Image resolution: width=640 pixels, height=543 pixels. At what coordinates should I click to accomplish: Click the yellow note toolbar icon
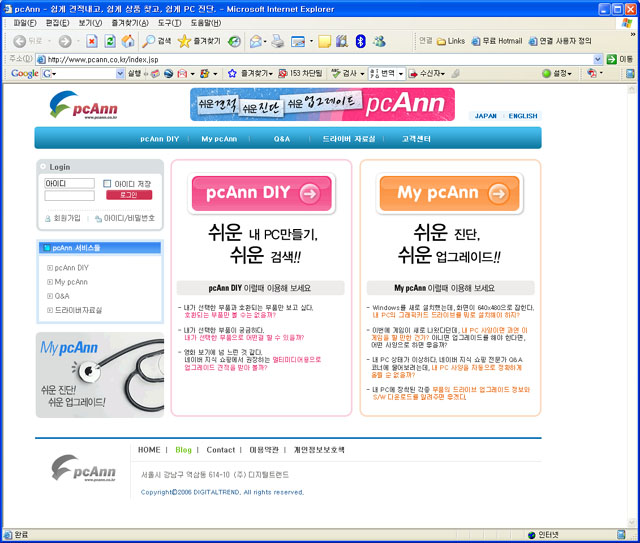324,41
